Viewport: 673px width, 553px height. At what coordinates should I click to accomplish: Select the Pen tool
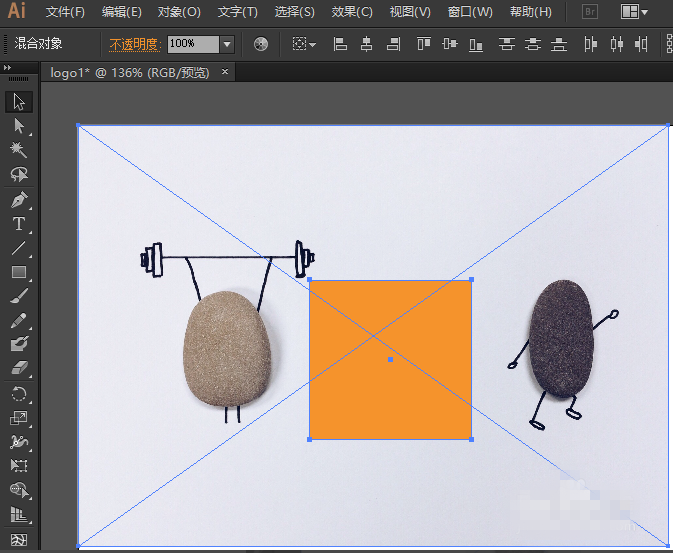[18, 199]
